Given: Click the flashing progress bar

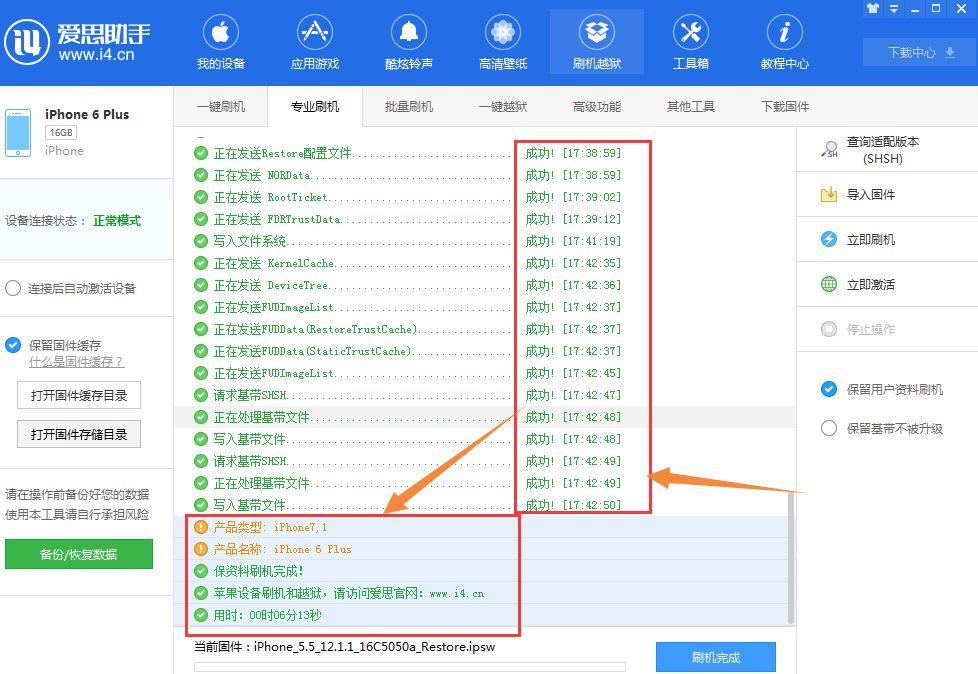Looking at the screenshot, I should (x=410, y=667).
